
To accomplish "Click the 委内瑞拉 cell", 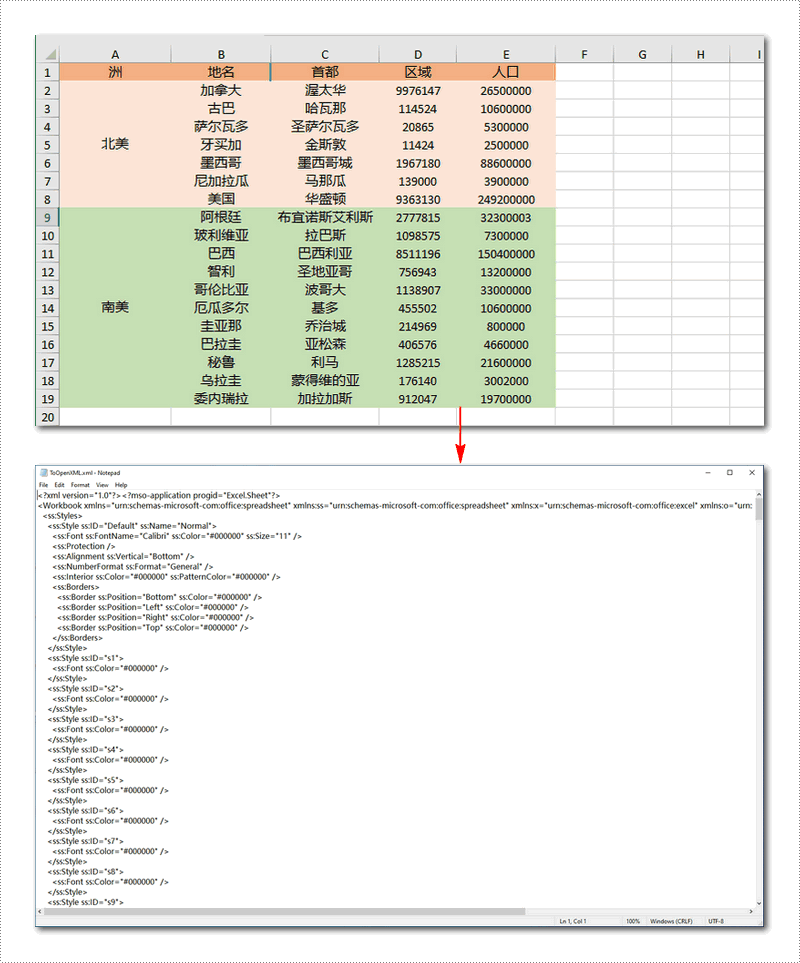I will pyautogui.click(x=221, y=399).
